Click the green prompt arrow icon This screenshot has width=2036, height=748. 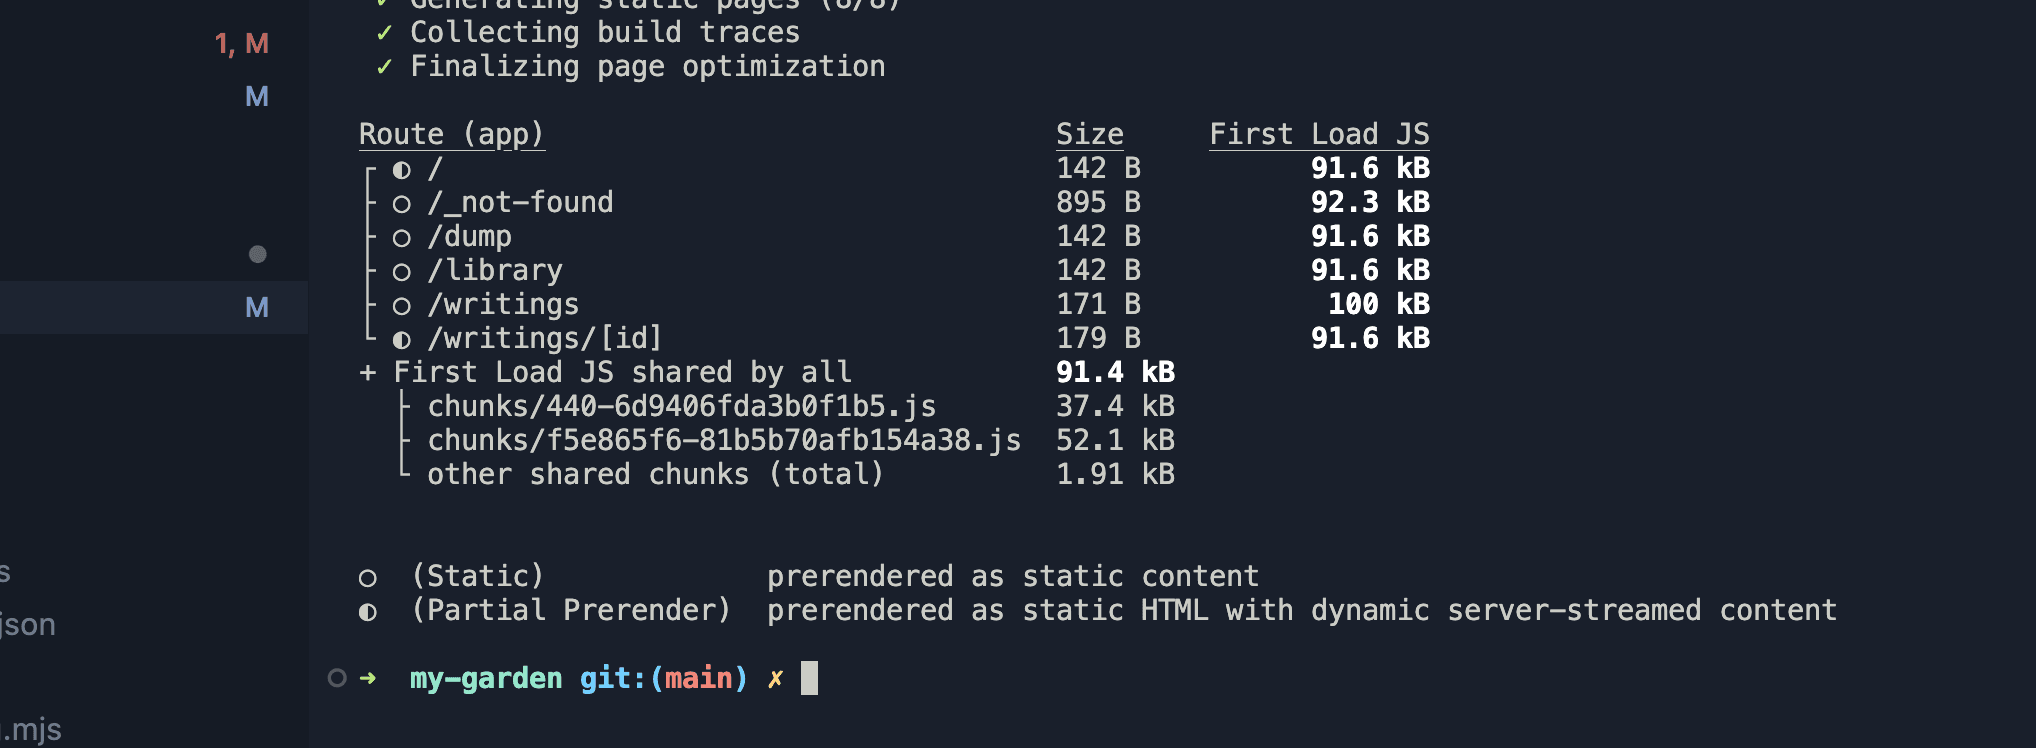pos(368,678)
